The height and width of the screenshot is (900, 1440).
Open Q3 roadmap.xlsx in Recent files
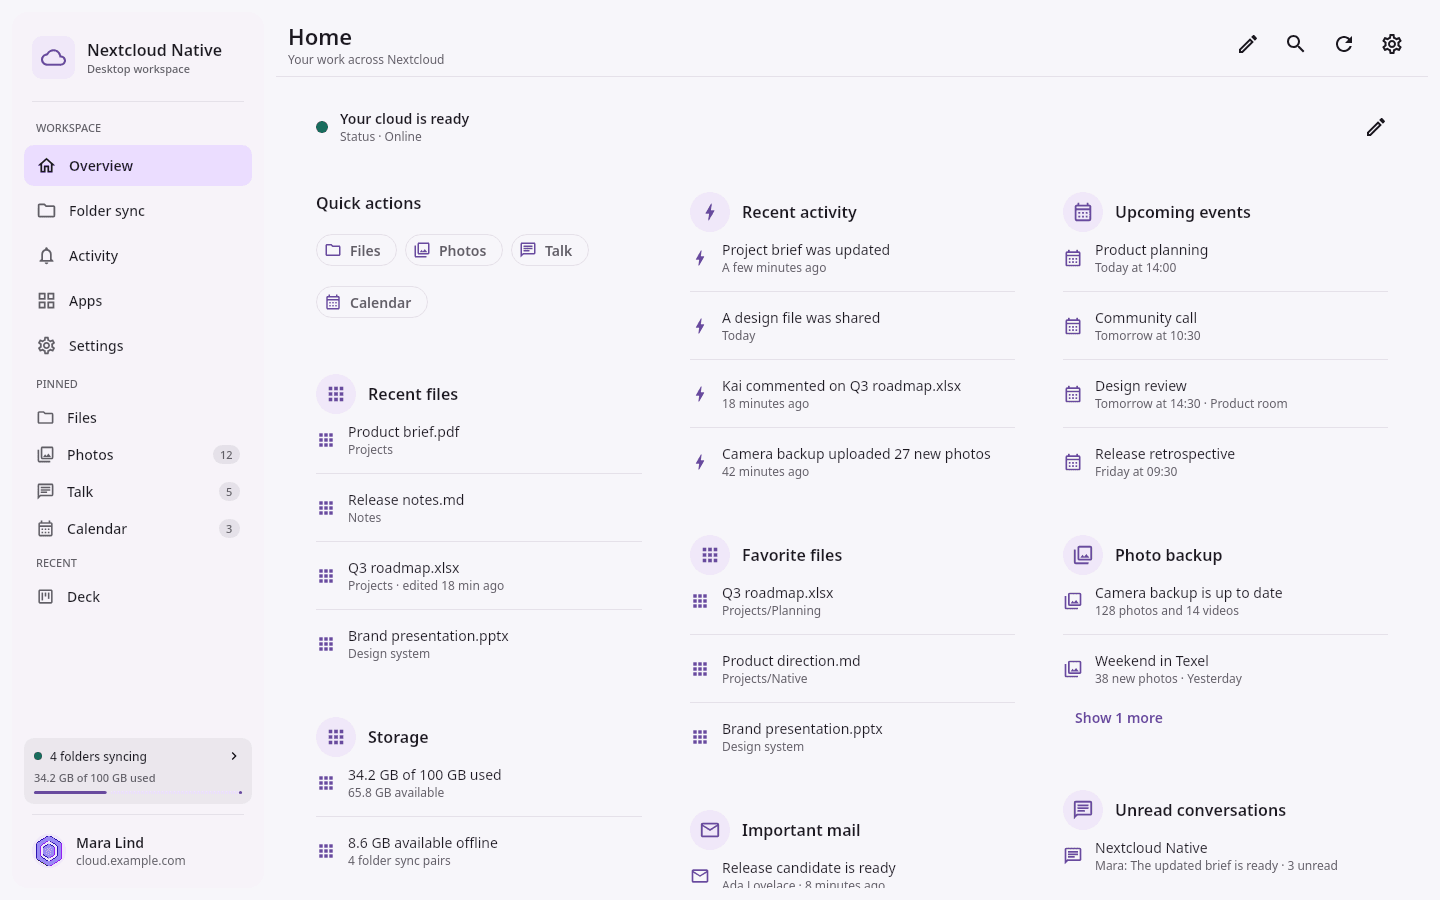tap(479, 576)
